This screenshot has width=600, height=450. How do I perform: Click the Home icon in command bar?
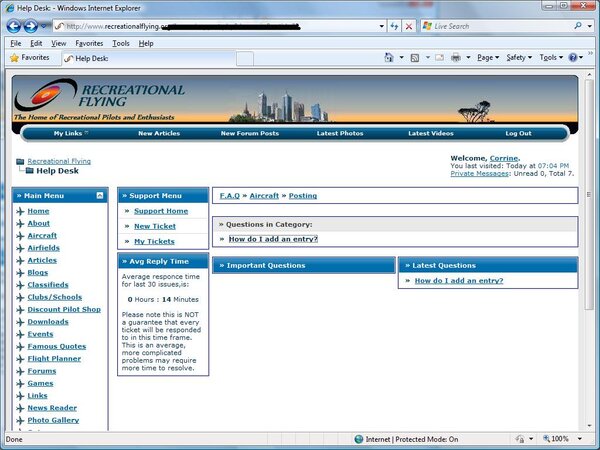click(390, 58)
